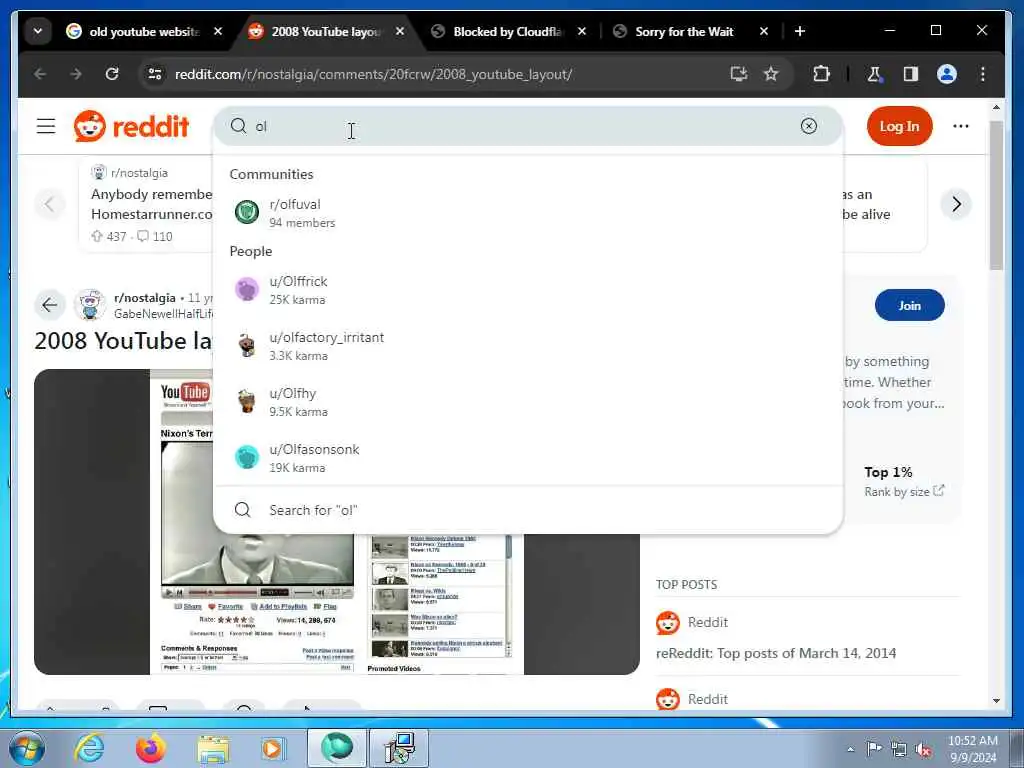Screen dimensions: 1024x768
Task: Bookmark this page with the star
Action: click(771, 74)
